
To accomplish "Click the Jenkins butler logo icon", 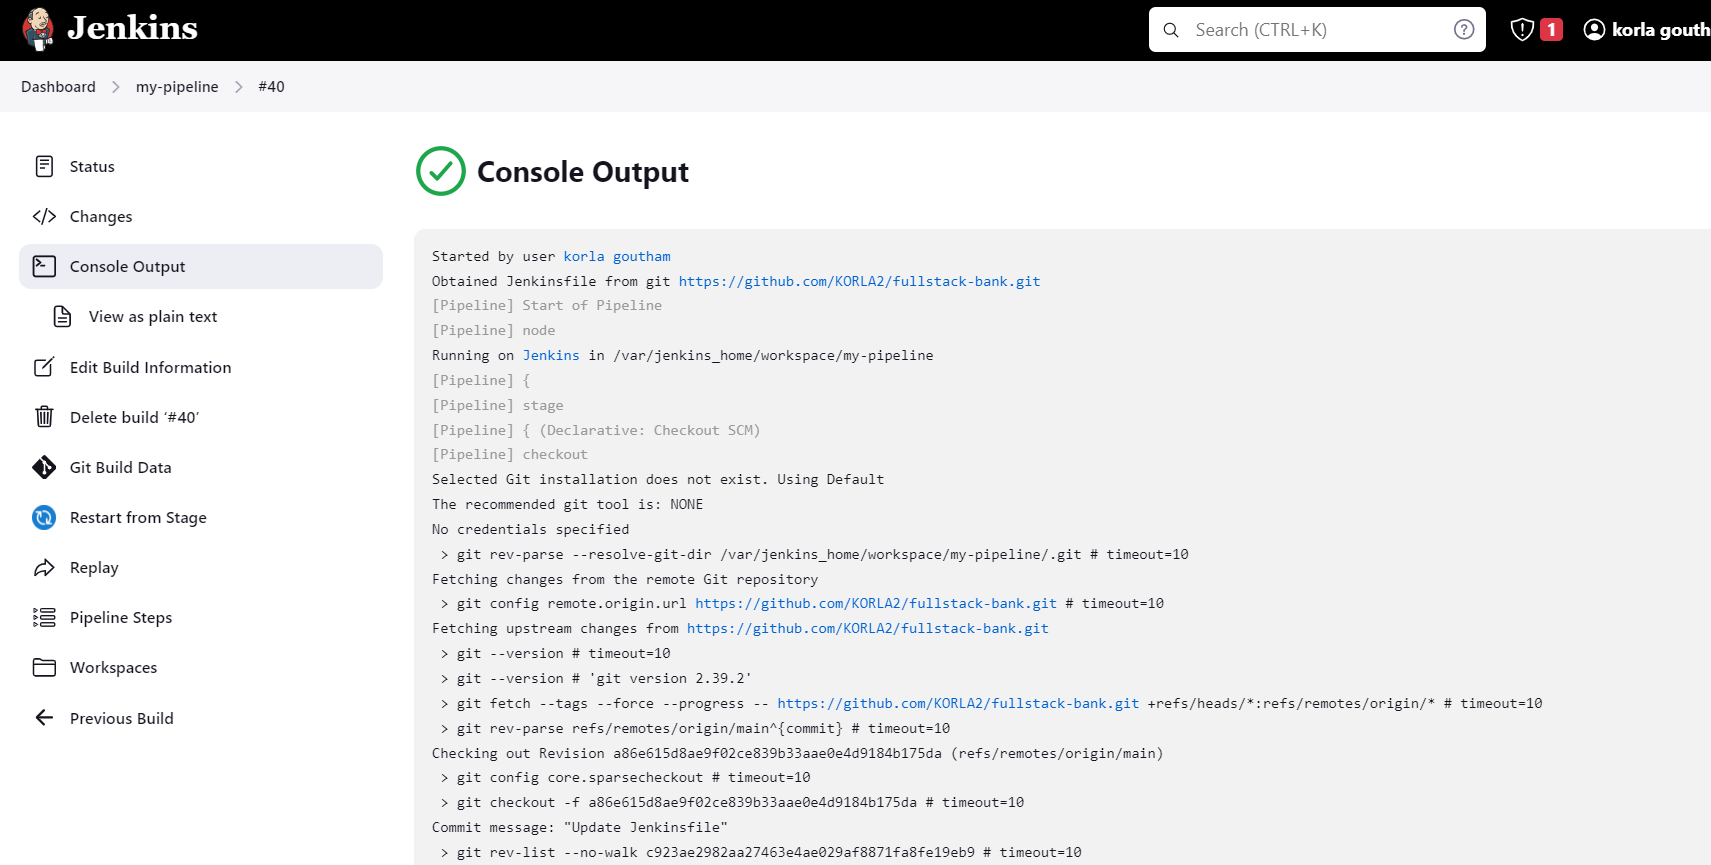I will tap(38, 29).
